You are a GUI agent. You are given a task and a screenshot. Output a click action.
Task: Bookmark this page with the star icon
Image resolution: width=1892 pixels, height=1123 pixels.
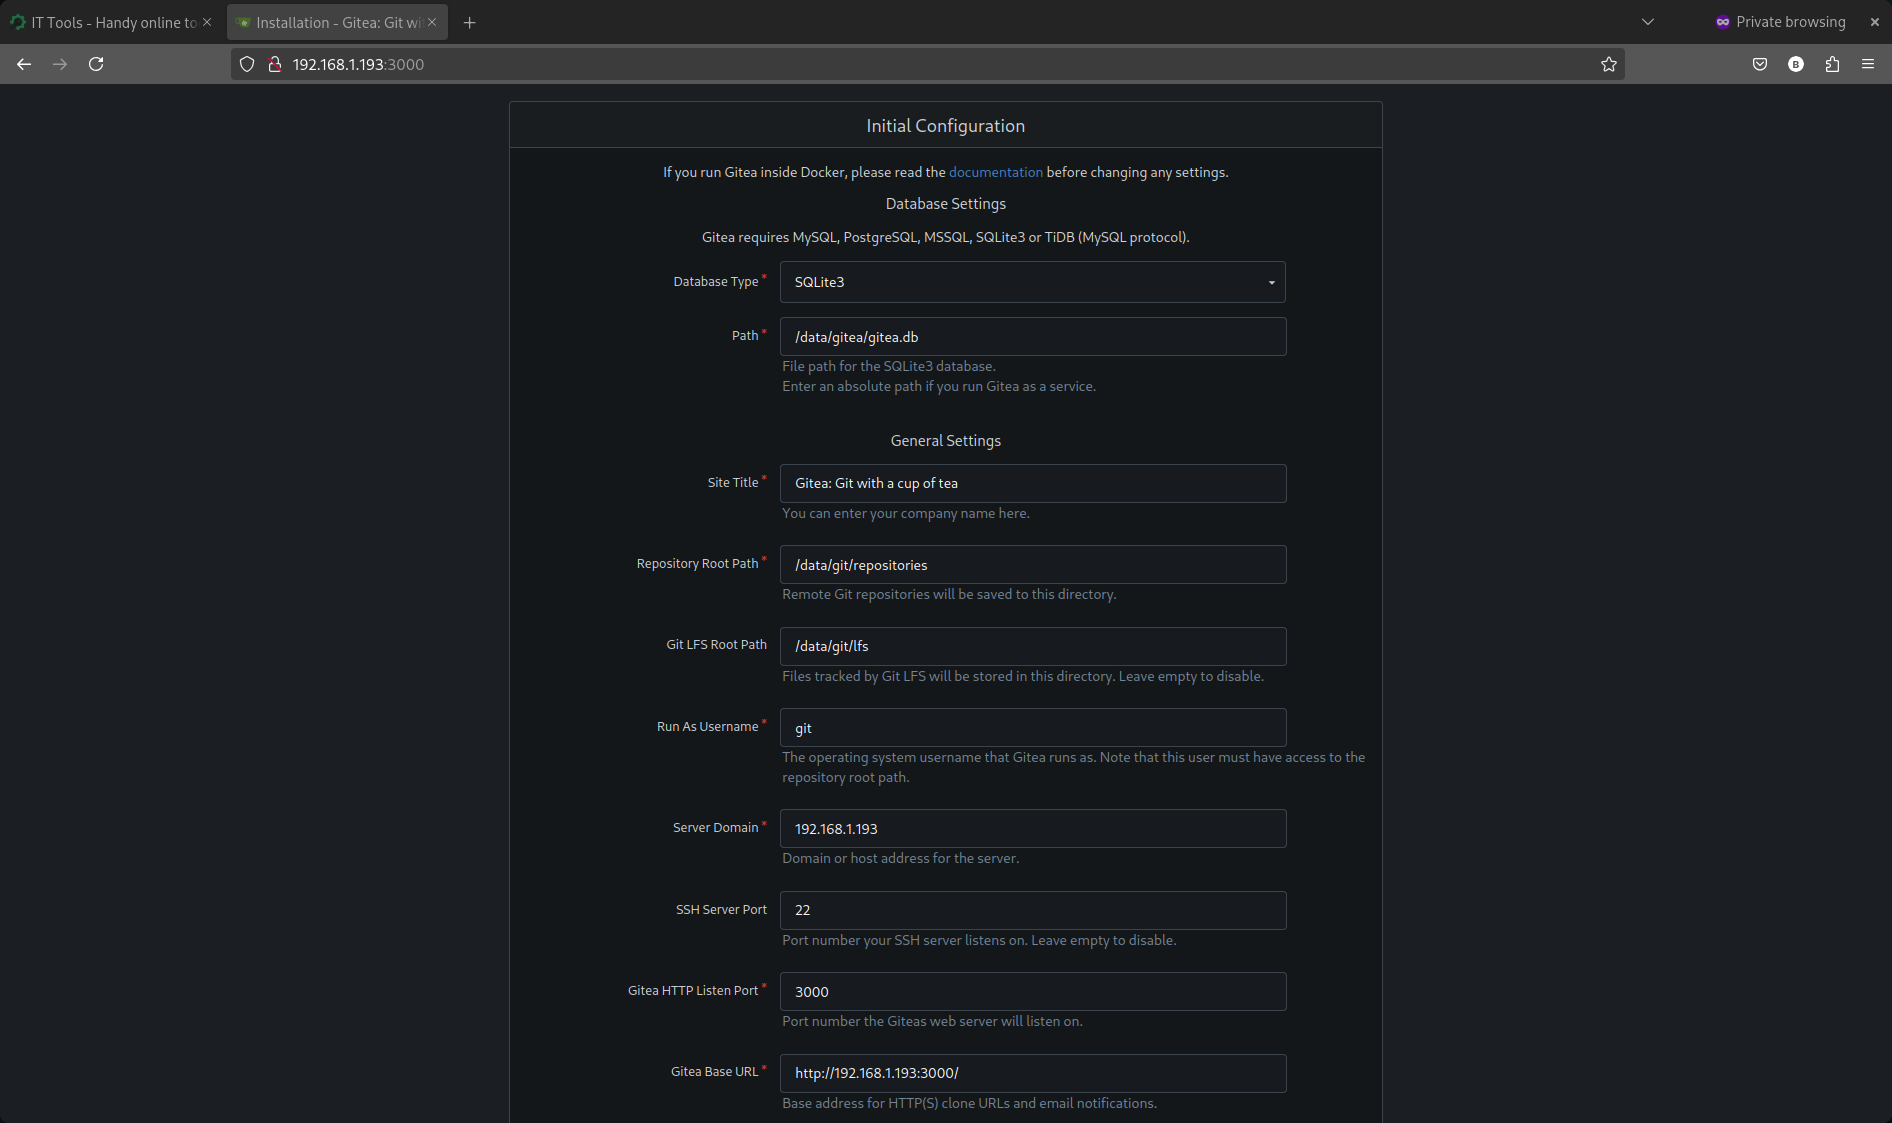[1608, 64]
